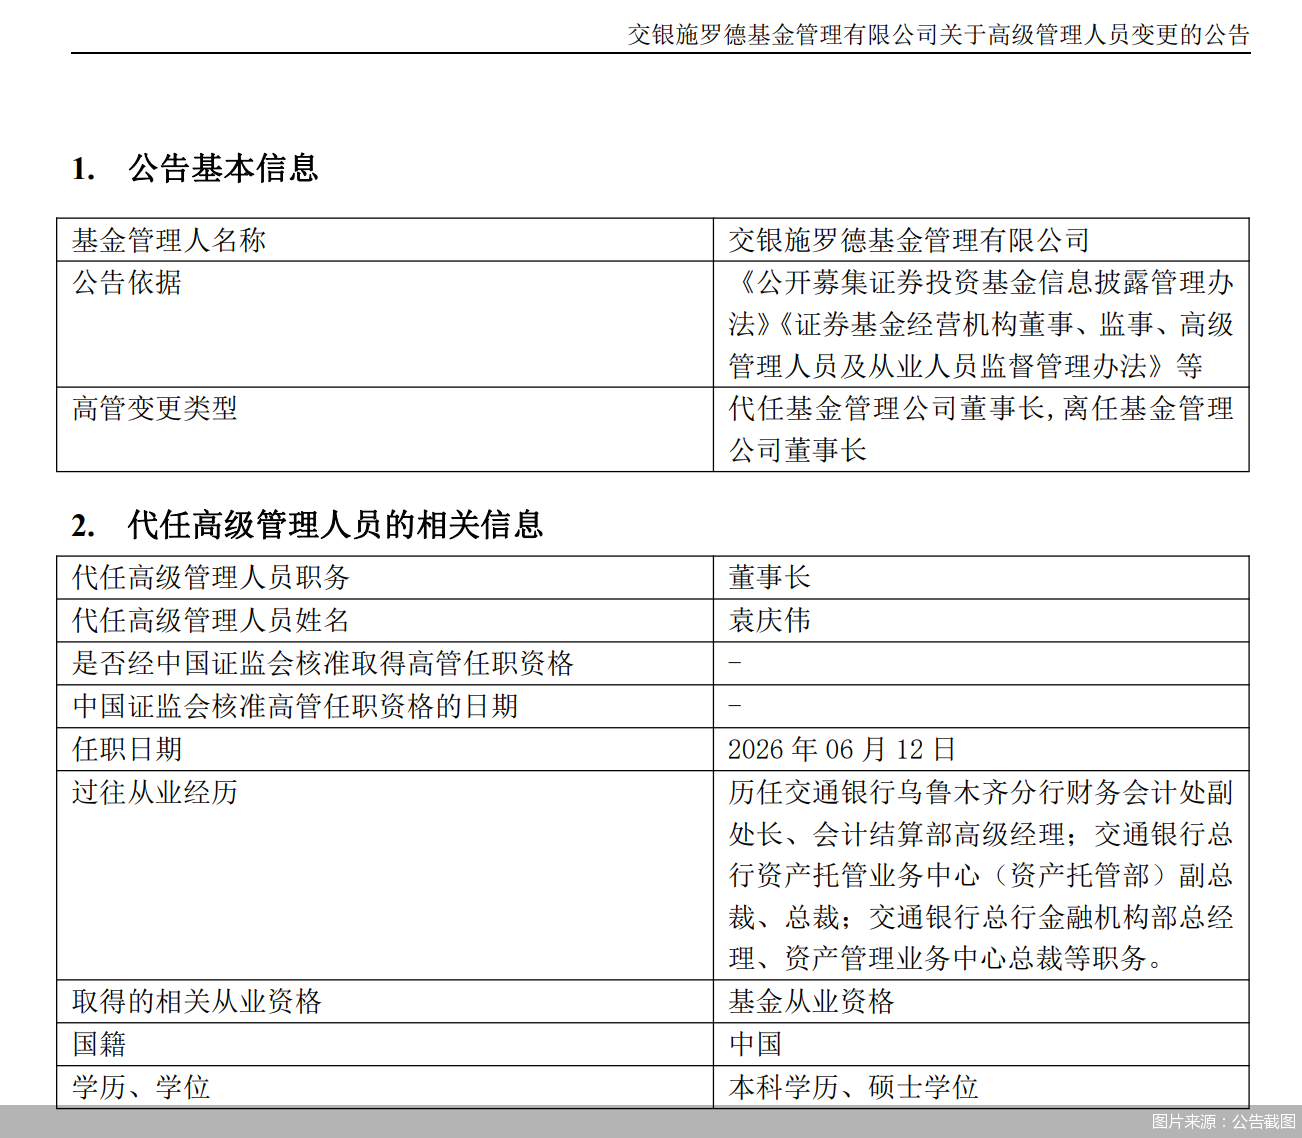1302x1138 pixels.
Task: Click the label '高管变更类型'
Action: coord(155,408)
